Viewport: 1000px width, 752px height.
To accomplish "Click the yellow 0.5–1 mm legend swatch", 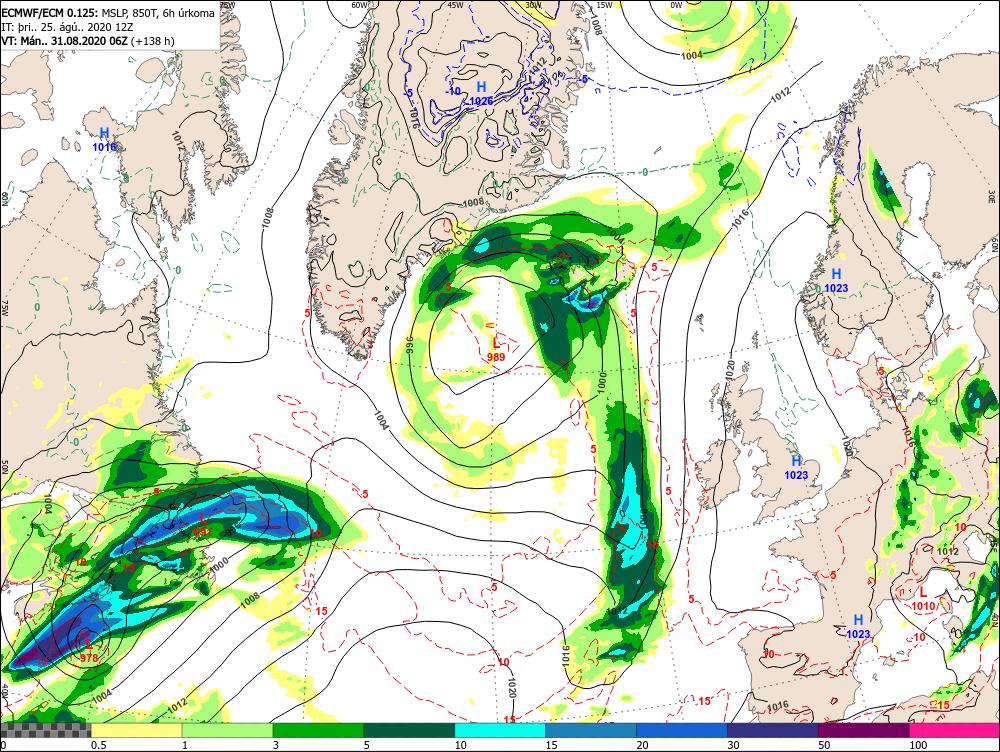I will (136, 730).
